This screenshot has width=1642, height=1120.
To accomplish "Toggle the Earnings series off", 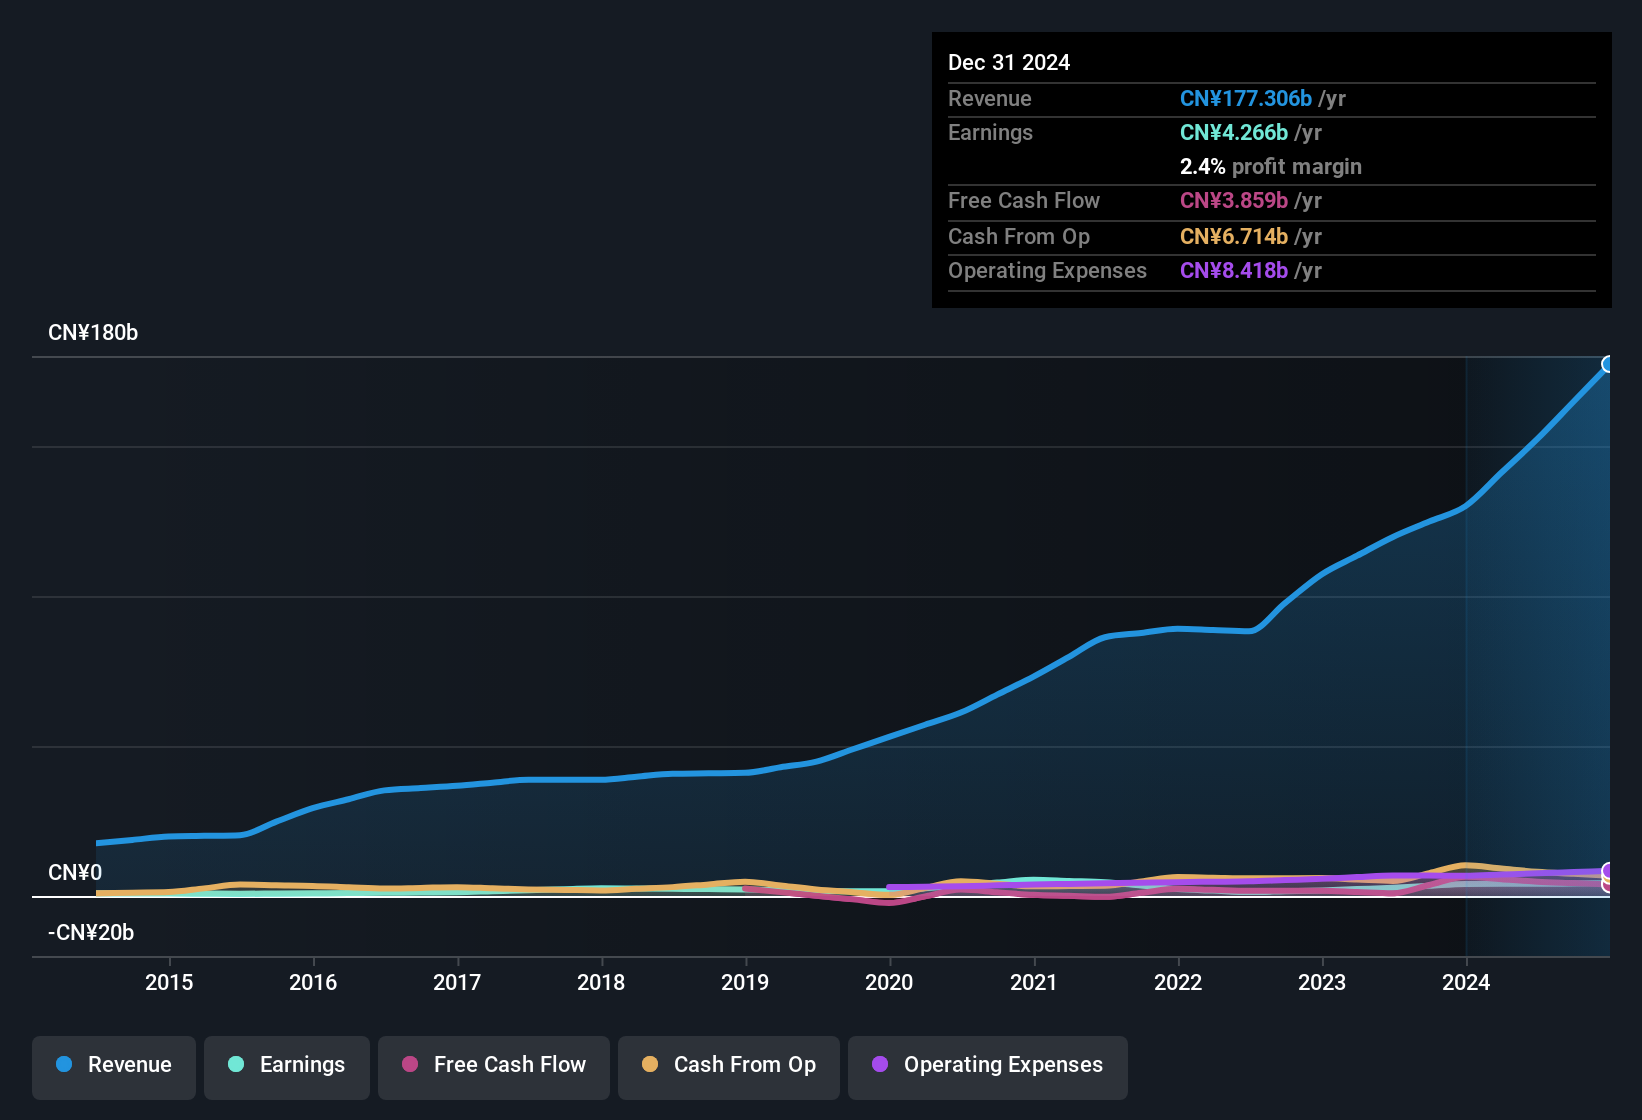I will (x=286, y=1065).
